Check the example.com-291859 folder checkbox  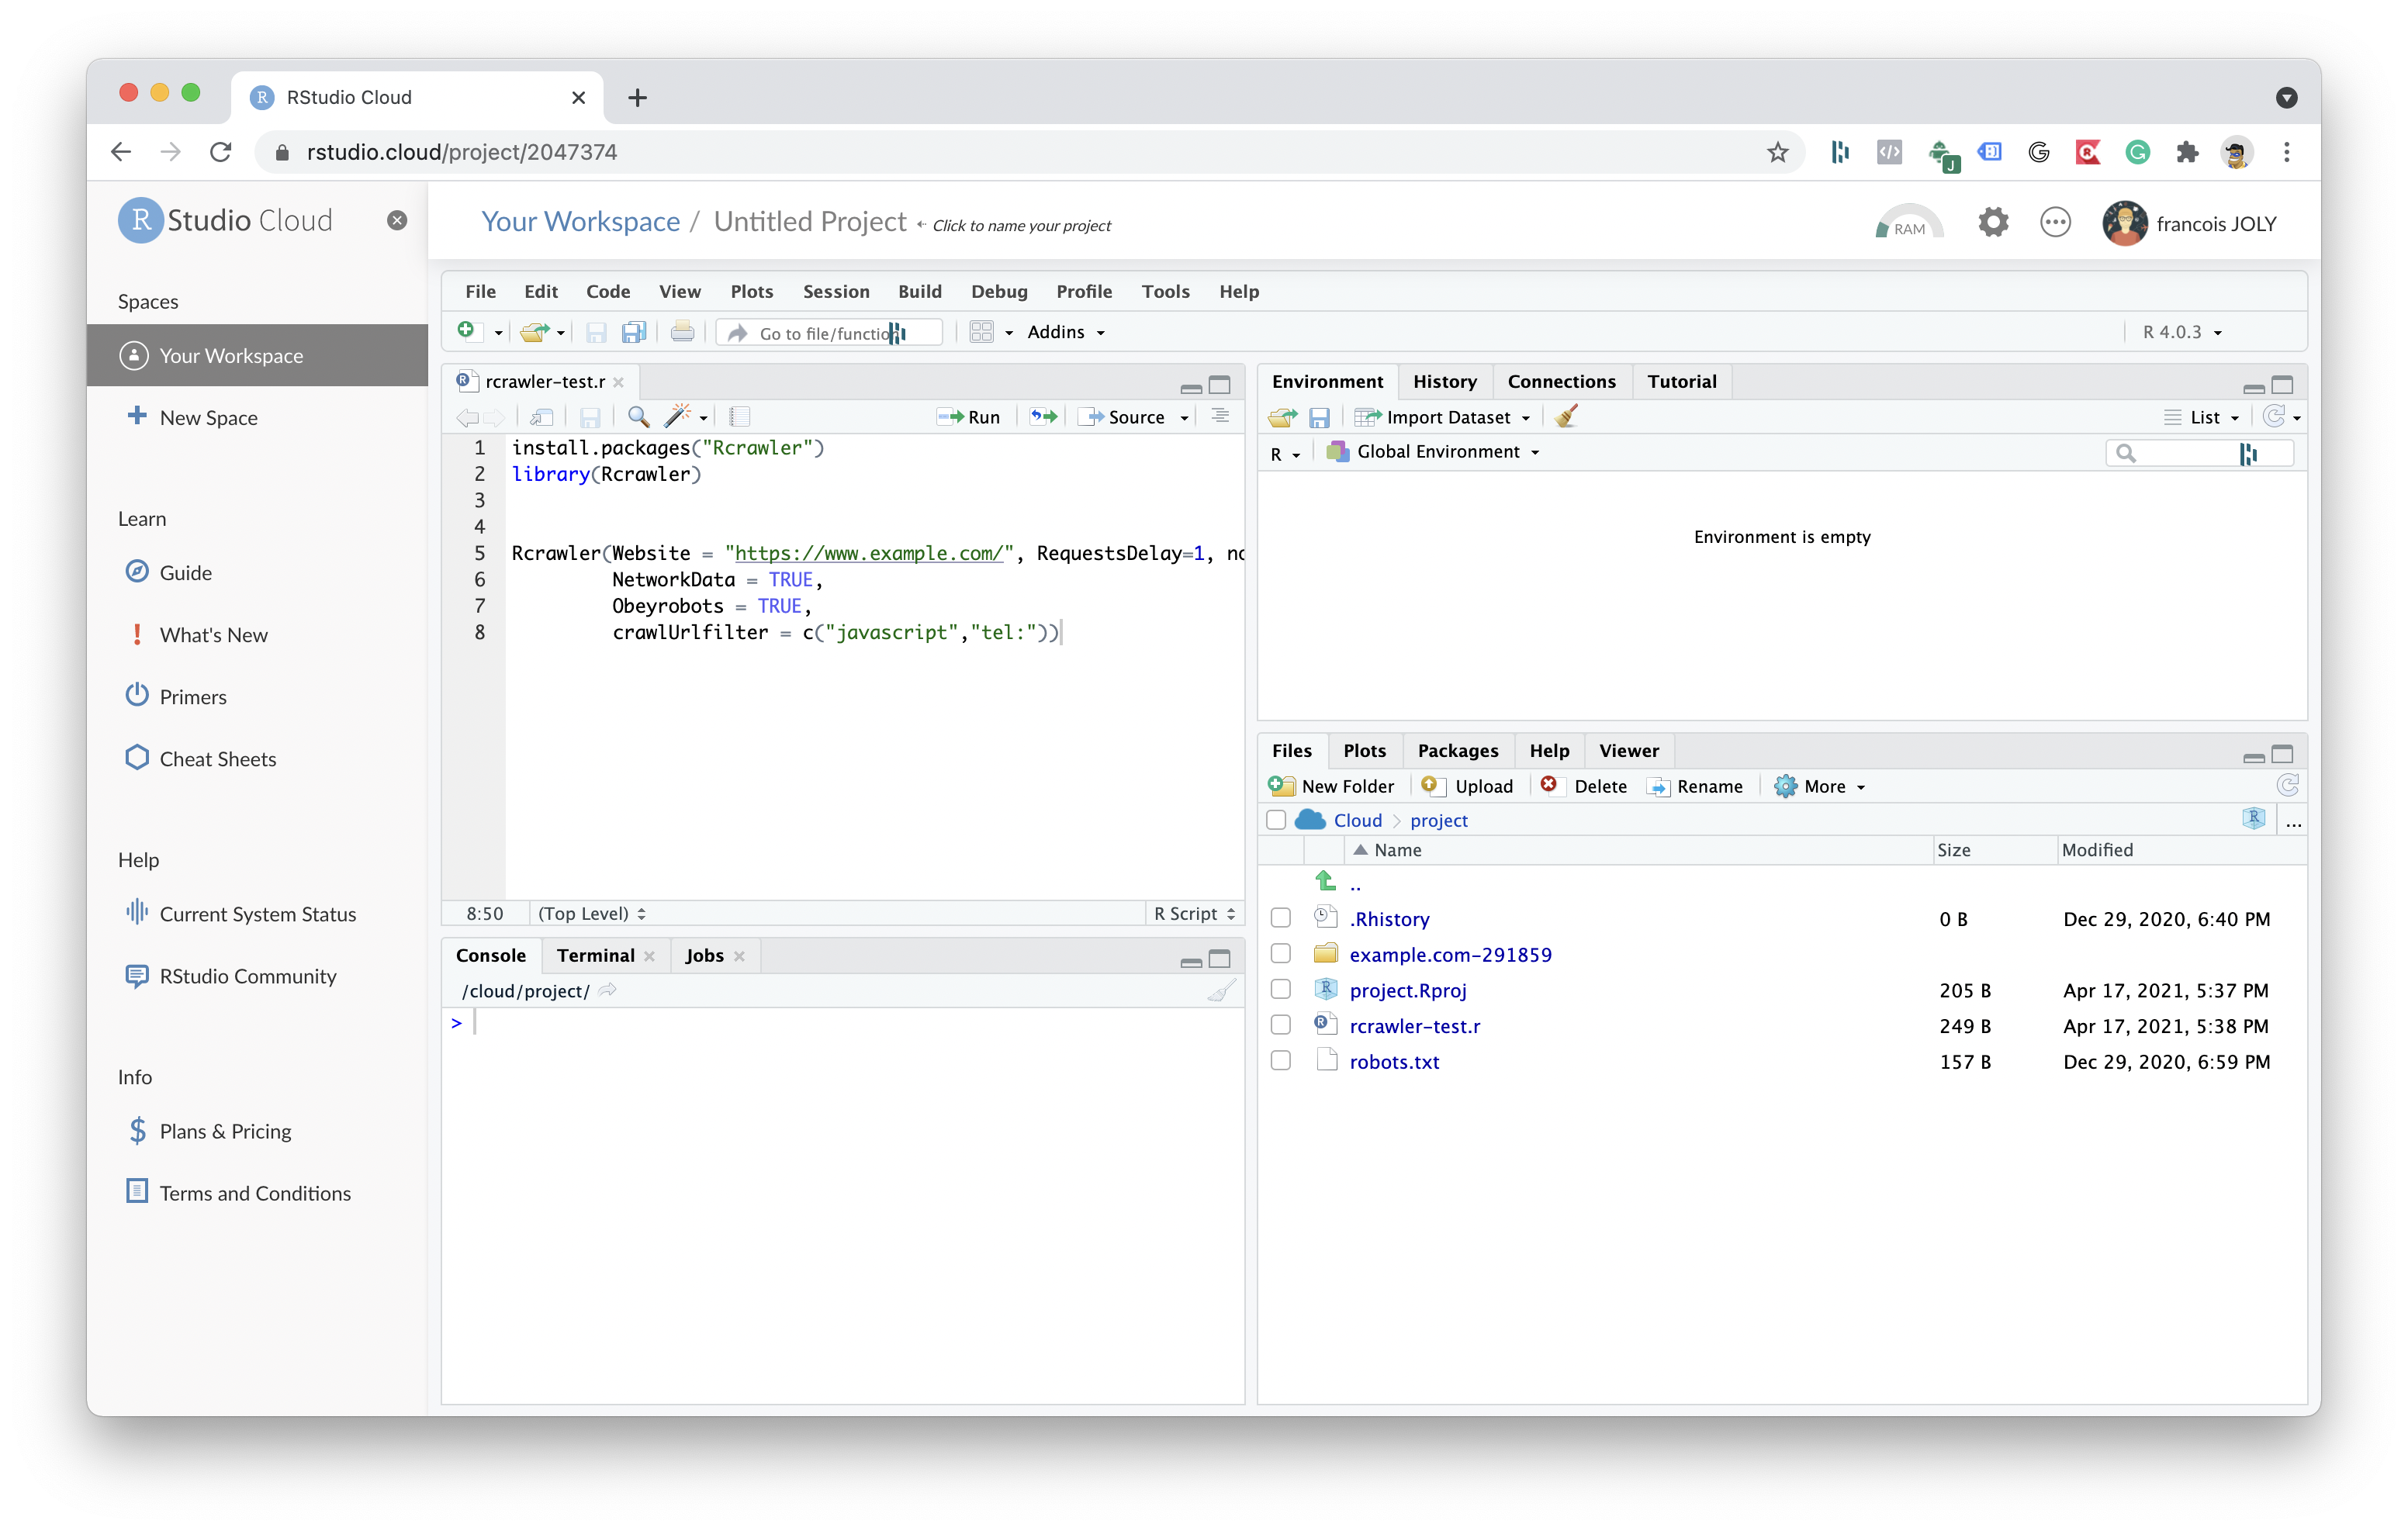[1281, 954]
